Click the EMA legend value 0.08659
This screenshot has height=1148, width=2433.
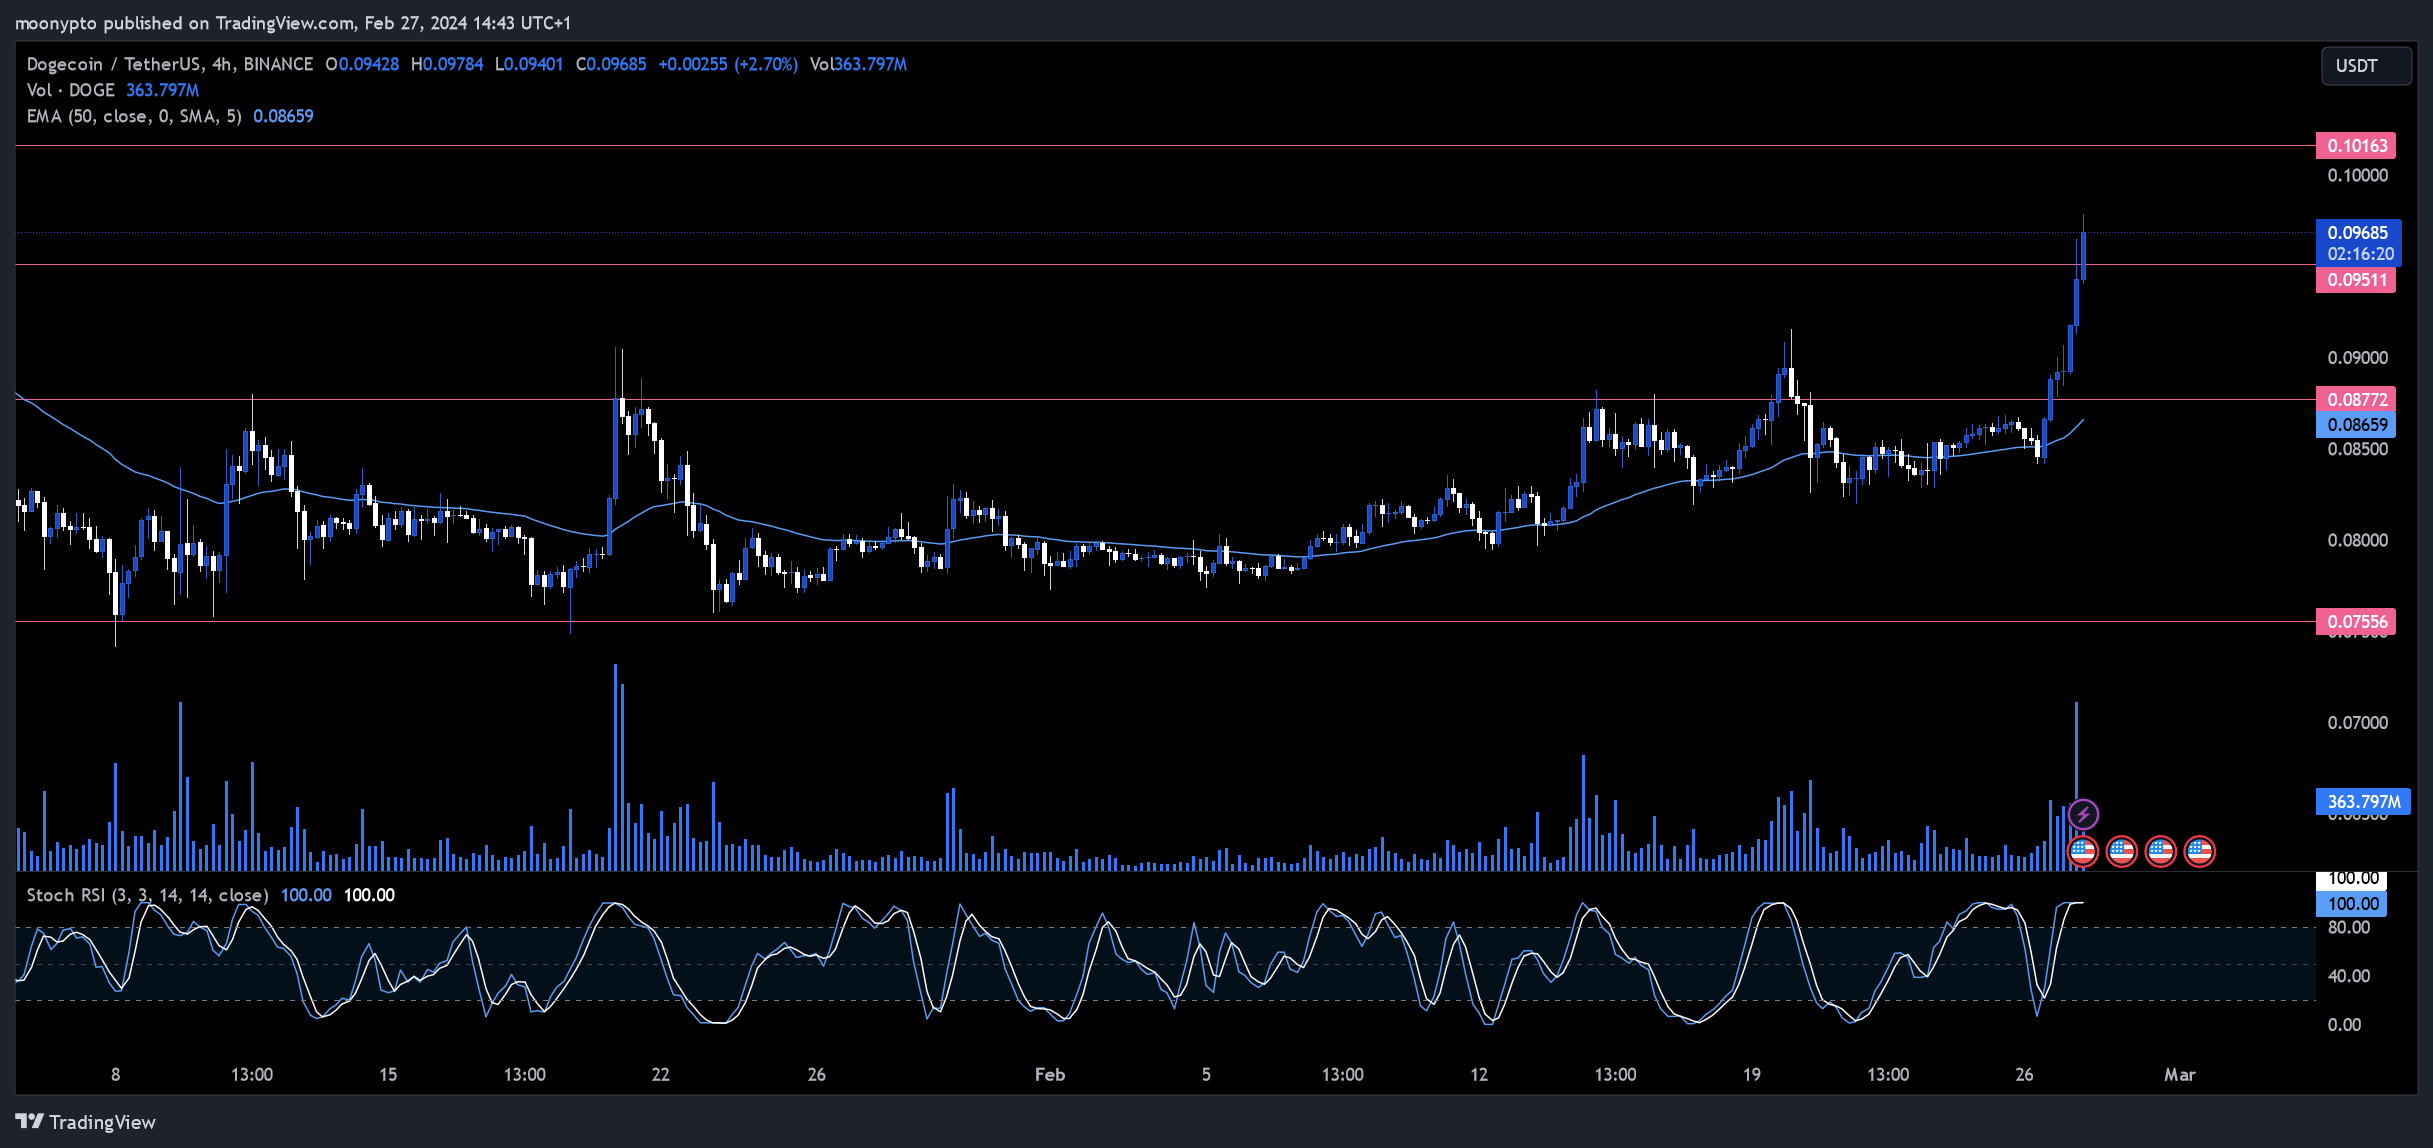click(x=283, y=116)
